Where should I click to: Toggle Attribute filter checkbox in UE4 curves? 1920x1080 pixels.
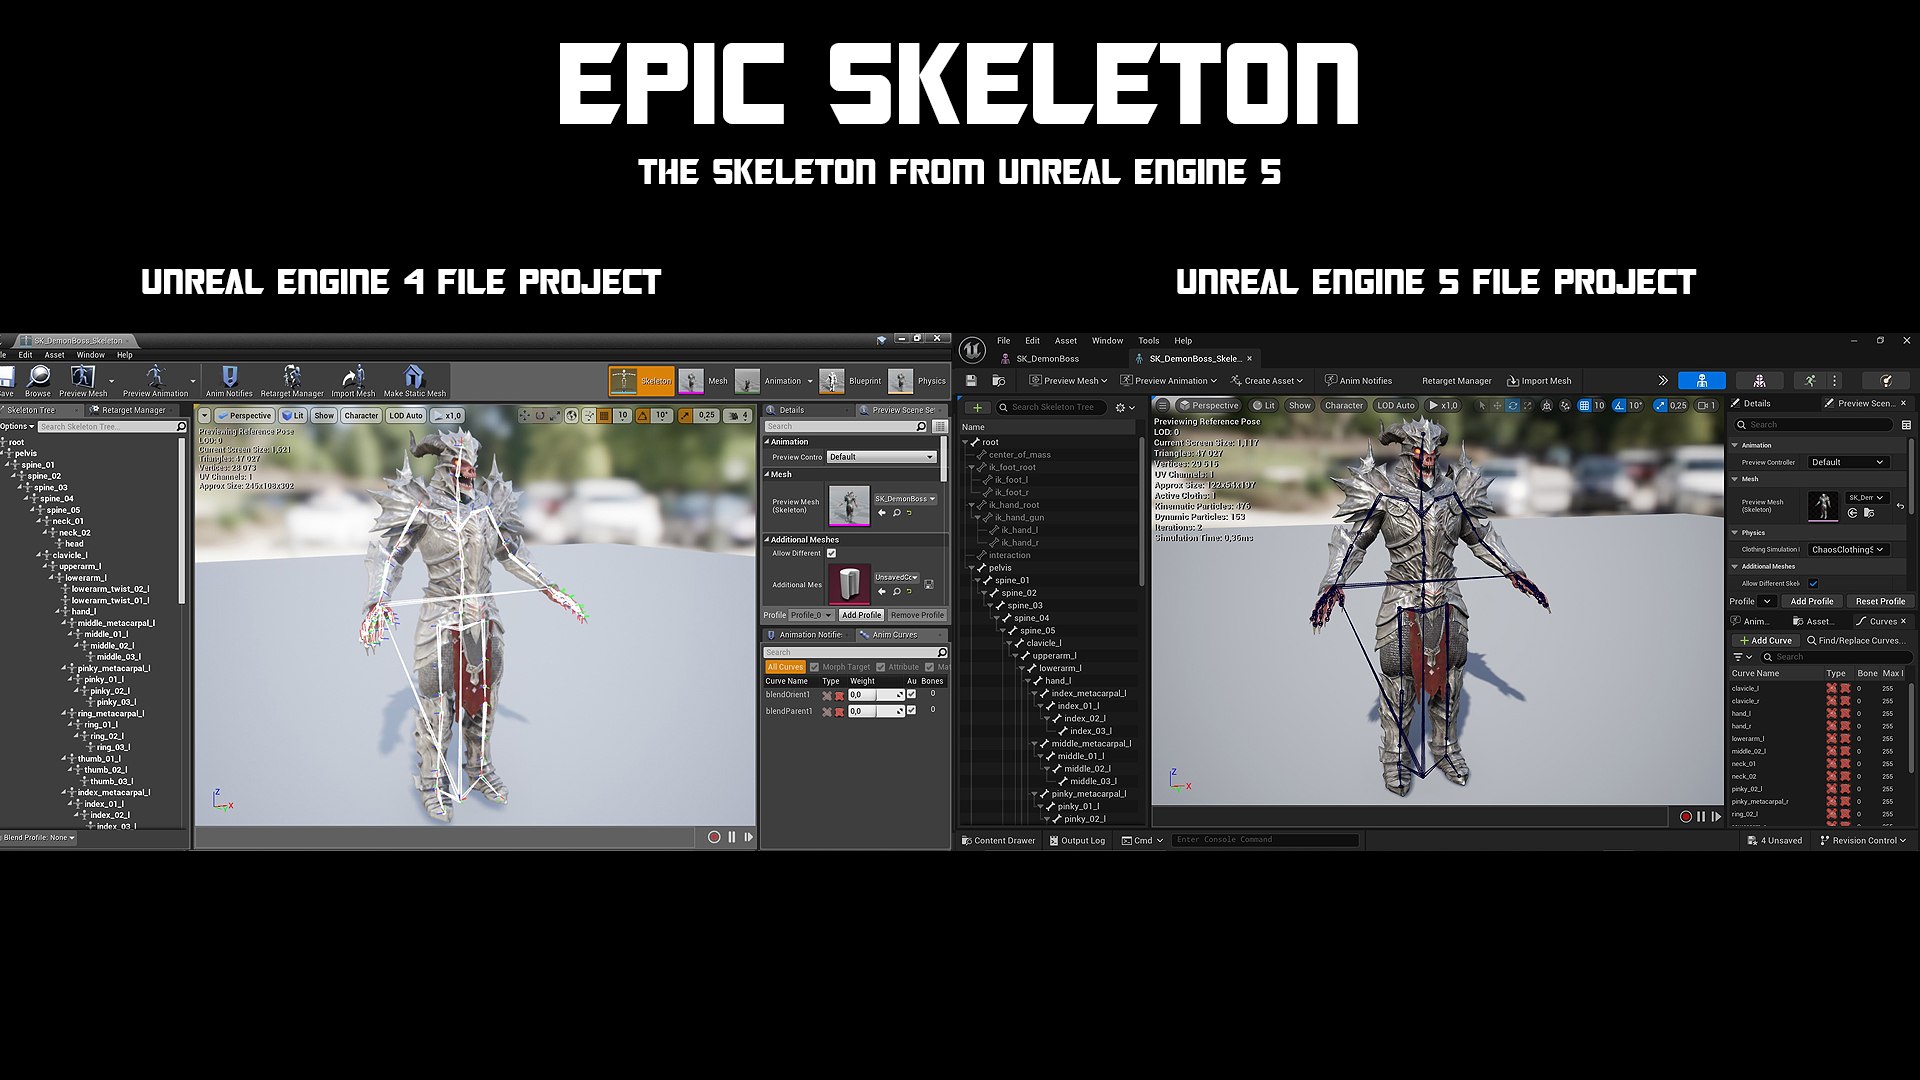pos(880,667)
